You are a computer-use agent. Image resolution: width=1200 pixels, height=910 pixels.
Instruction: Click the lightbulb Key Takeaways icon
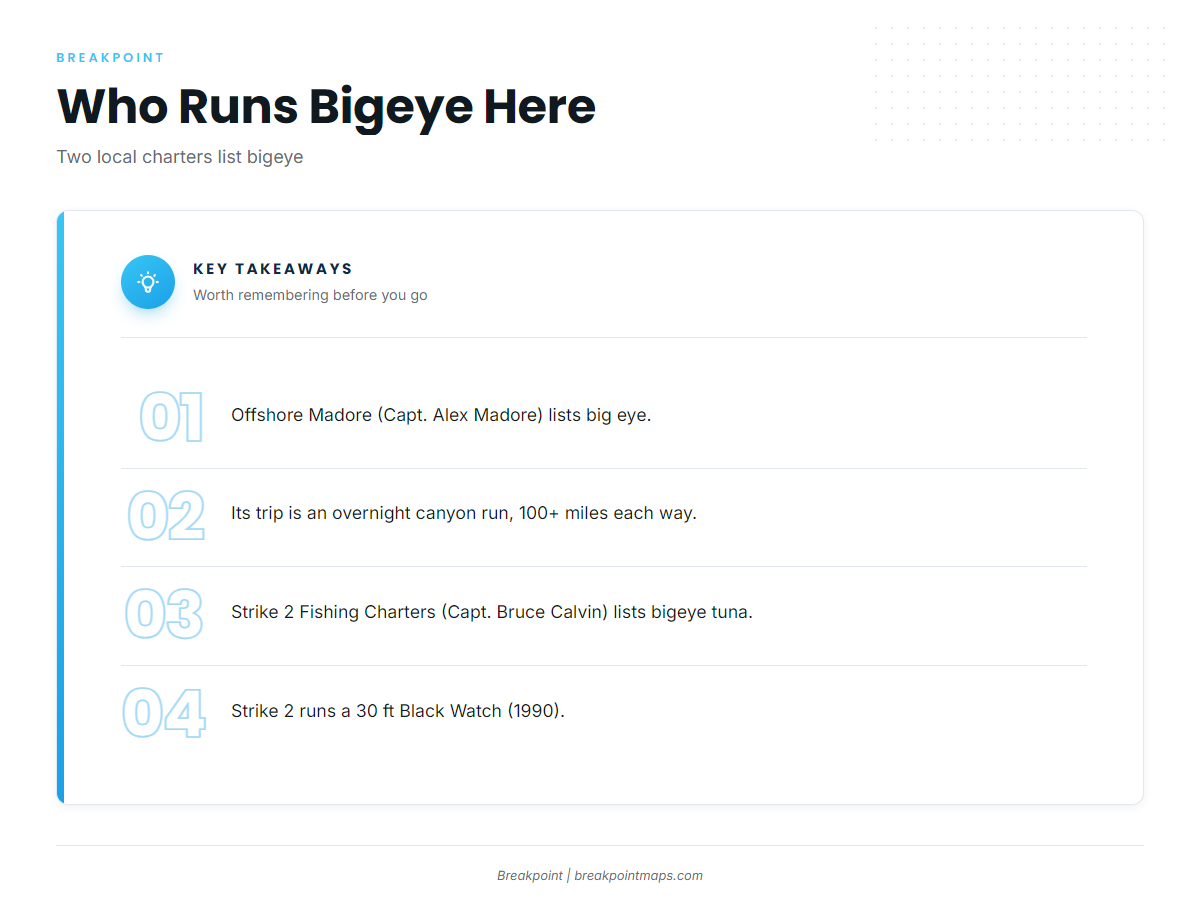coord(148,282)
